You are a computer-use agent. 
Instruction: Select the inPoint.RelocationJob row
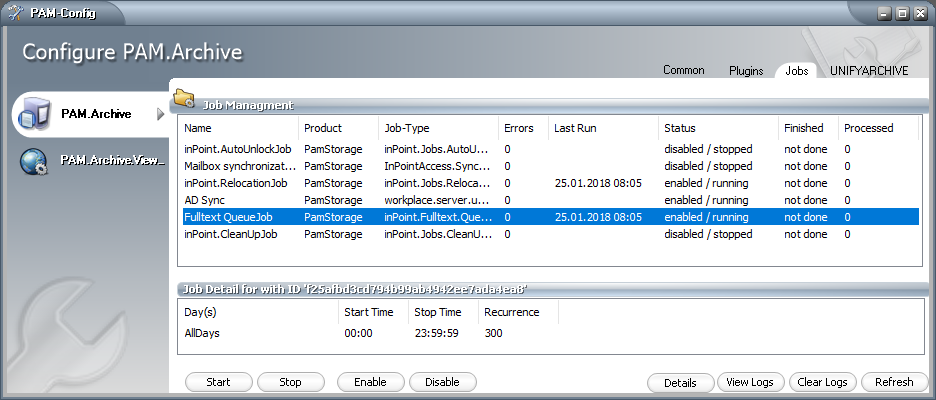(x=550, y=183)
